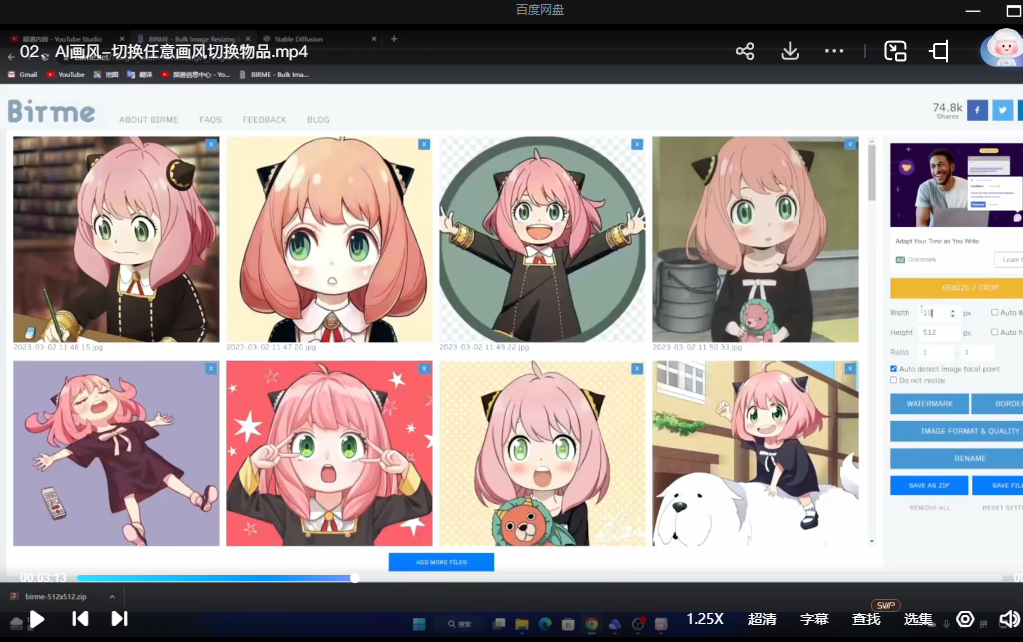Viewport: 1023px width, 642px height.
Task: Open the FEEDBACK page
Action: 264,120
